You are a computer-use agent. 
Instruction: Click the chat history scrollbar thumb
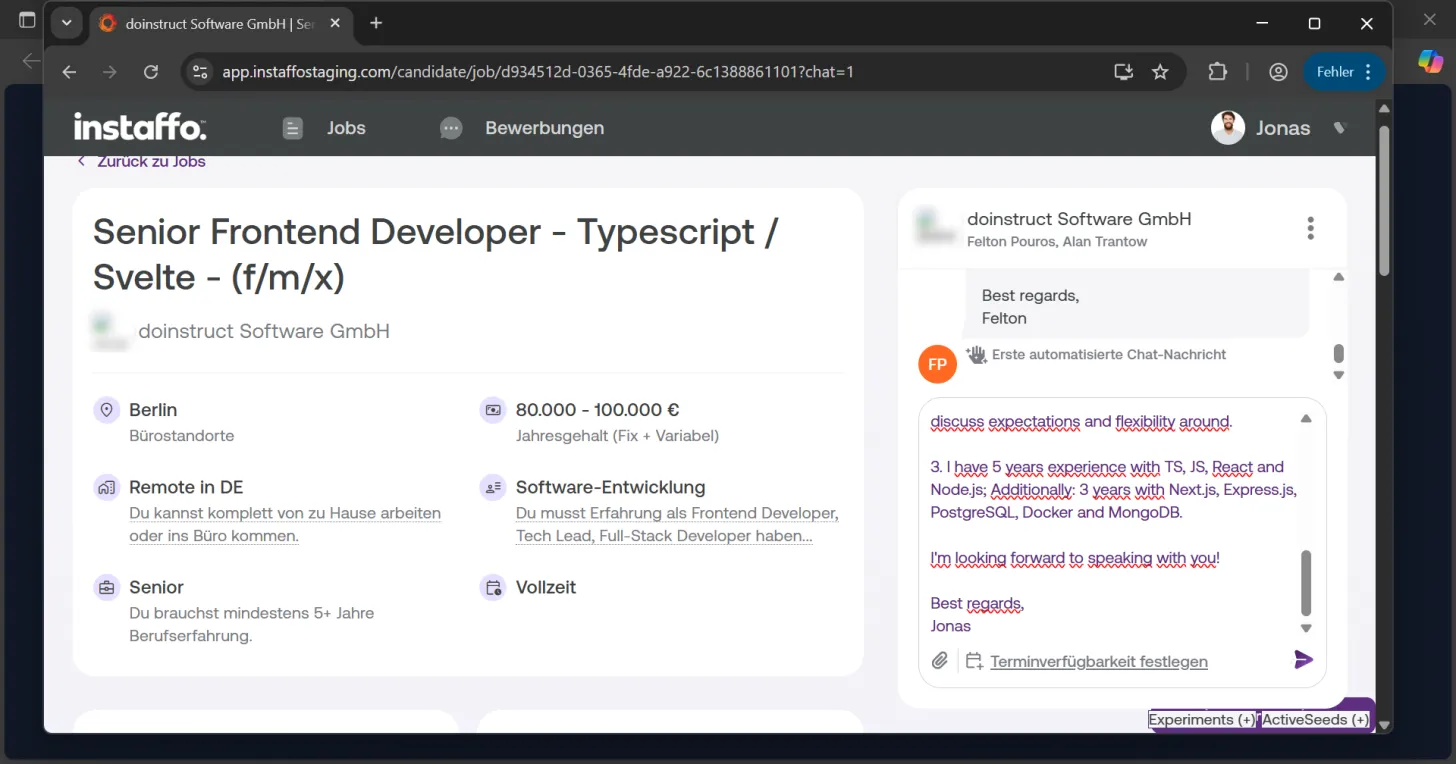click(1339, 354)
